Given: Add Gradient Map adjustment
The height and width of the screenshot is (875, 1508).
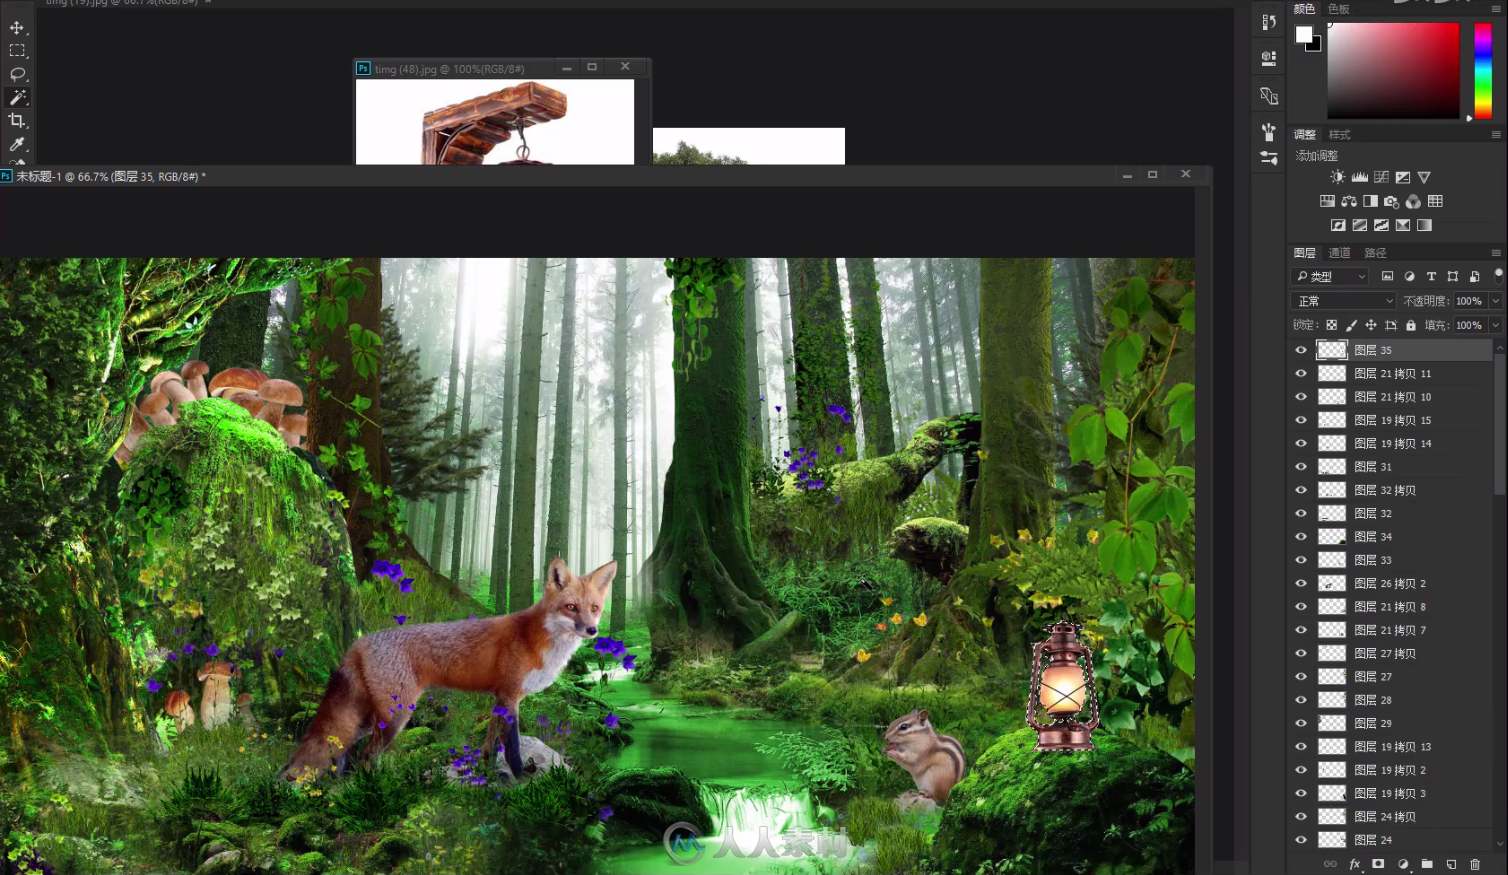Looking at the screenshot, I should pyautogui.click(x=1424, y=225).
